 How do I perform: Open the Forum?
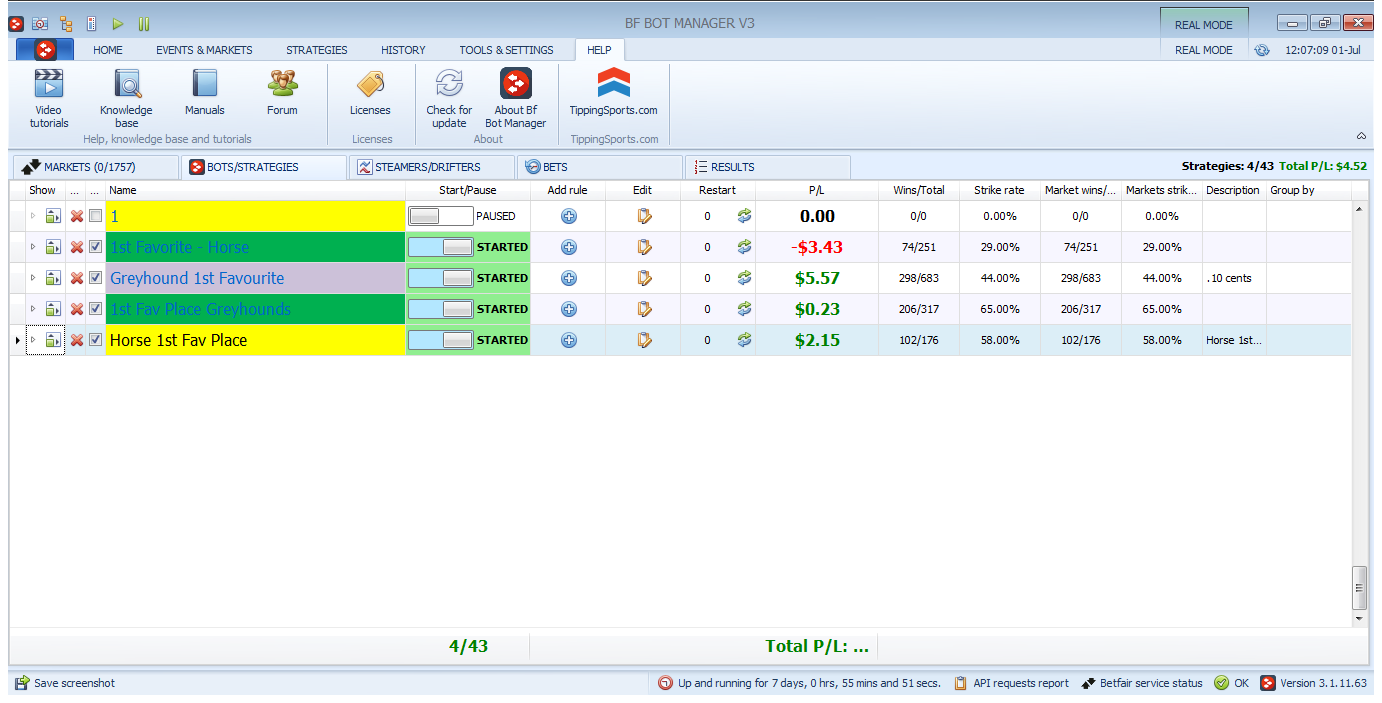(282, 92)
